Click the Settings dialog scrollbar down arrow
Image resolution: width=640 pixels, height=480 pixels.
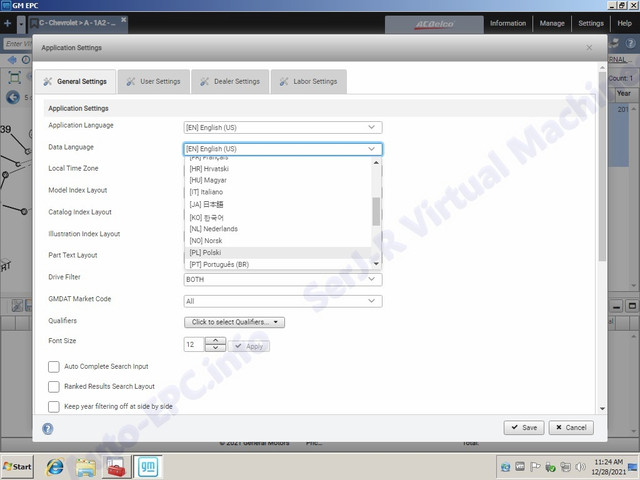pos(602,409)
